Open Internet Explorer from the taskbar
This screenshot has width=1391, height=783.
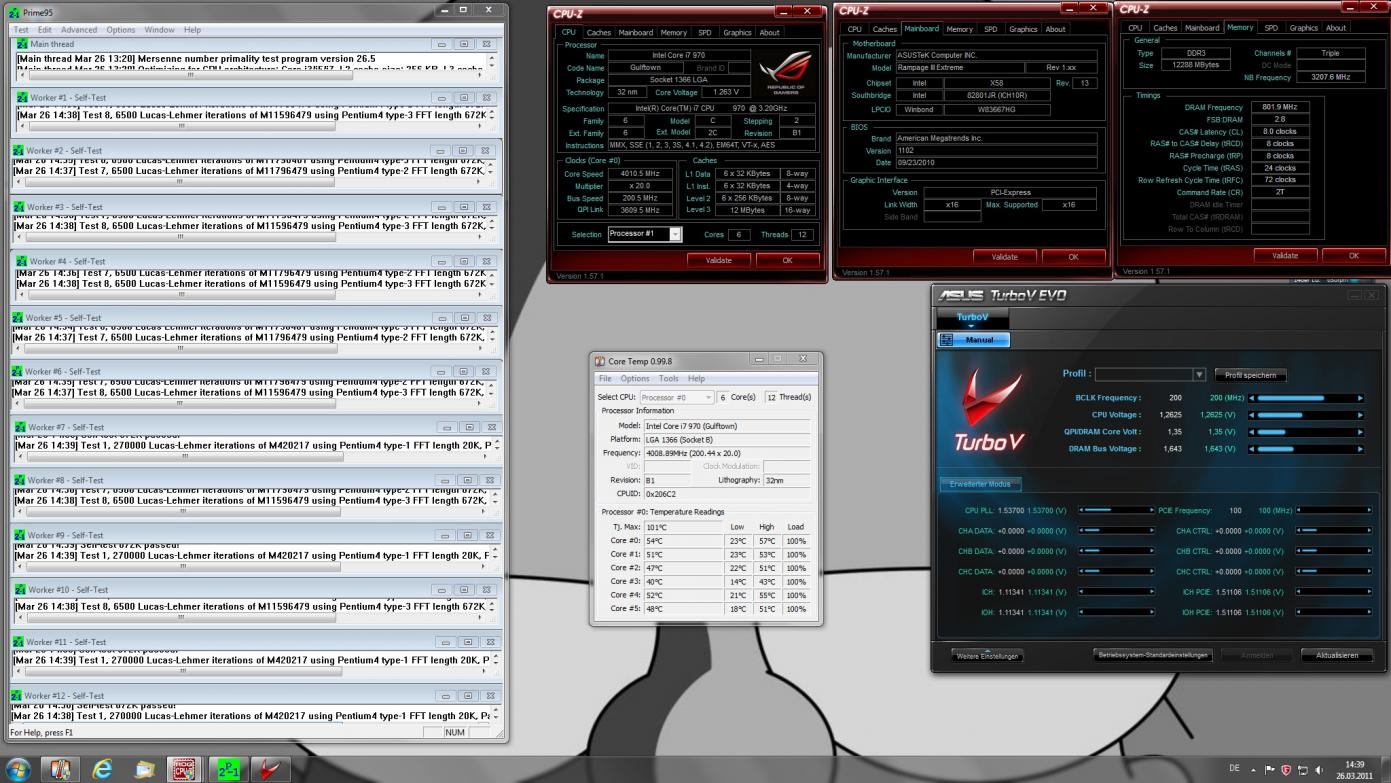pyautogui.click(x=102, y=769)
